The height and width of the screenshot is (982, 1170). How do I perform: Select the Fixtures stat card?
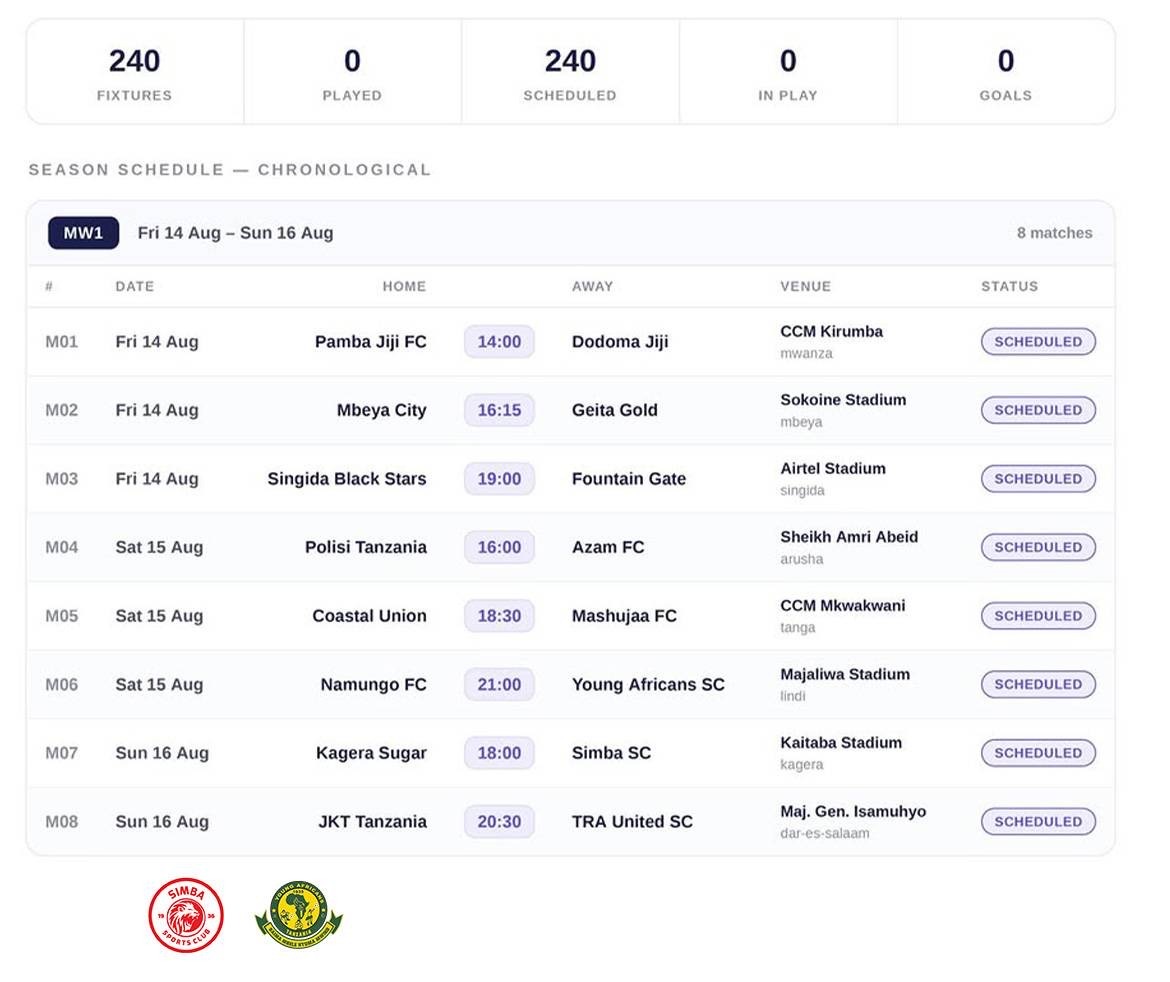tap(135, 72)
